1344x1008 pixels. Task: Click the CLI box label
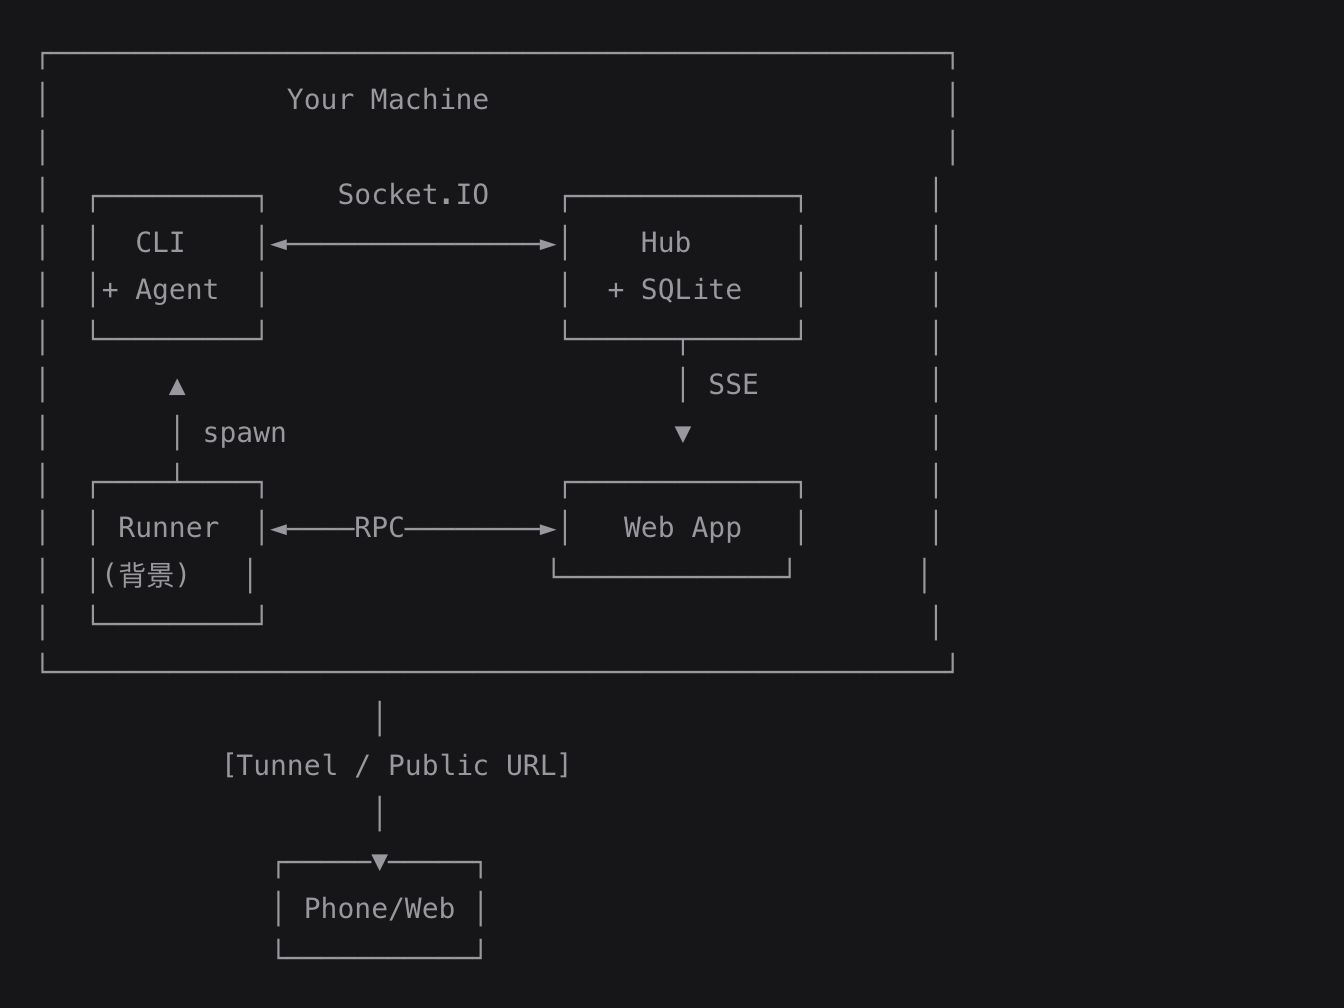point(160,243)
